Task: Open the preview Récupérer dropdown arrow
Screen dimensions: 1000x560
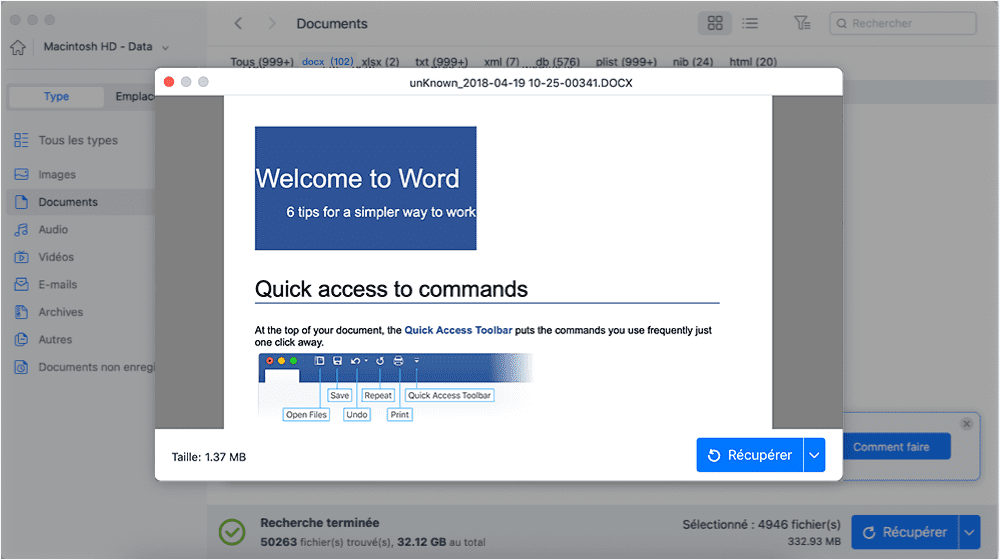Action: [x=814, y=455]
